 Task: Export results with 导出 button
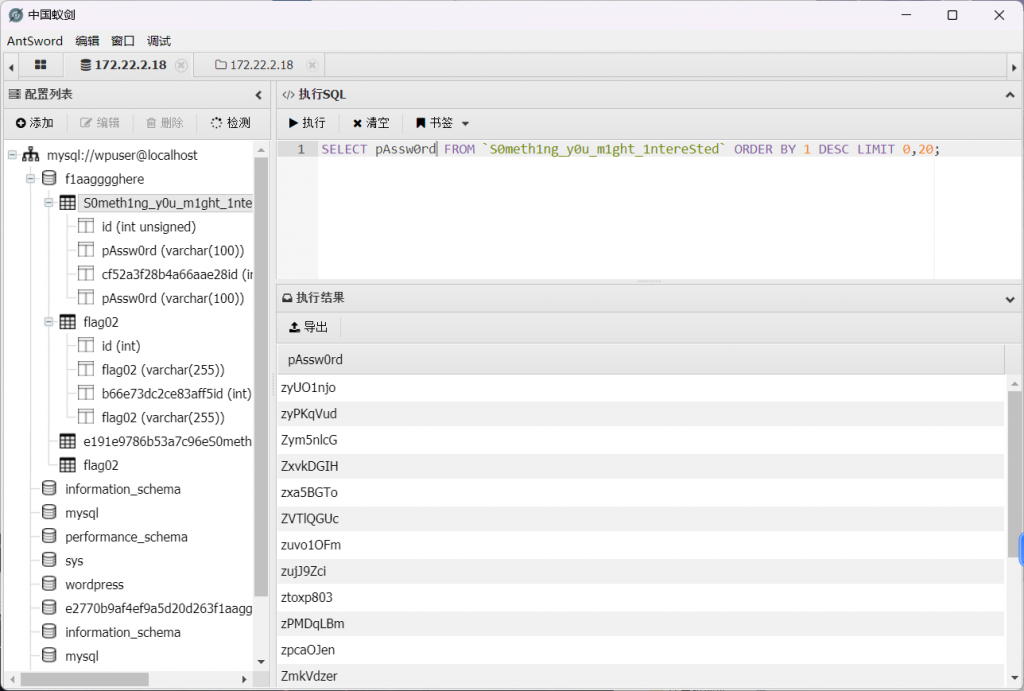point(308,327)
